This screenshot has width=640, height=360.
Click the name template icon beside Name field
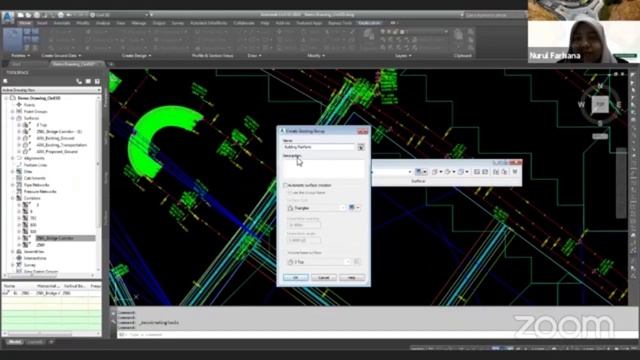(361, 147)
